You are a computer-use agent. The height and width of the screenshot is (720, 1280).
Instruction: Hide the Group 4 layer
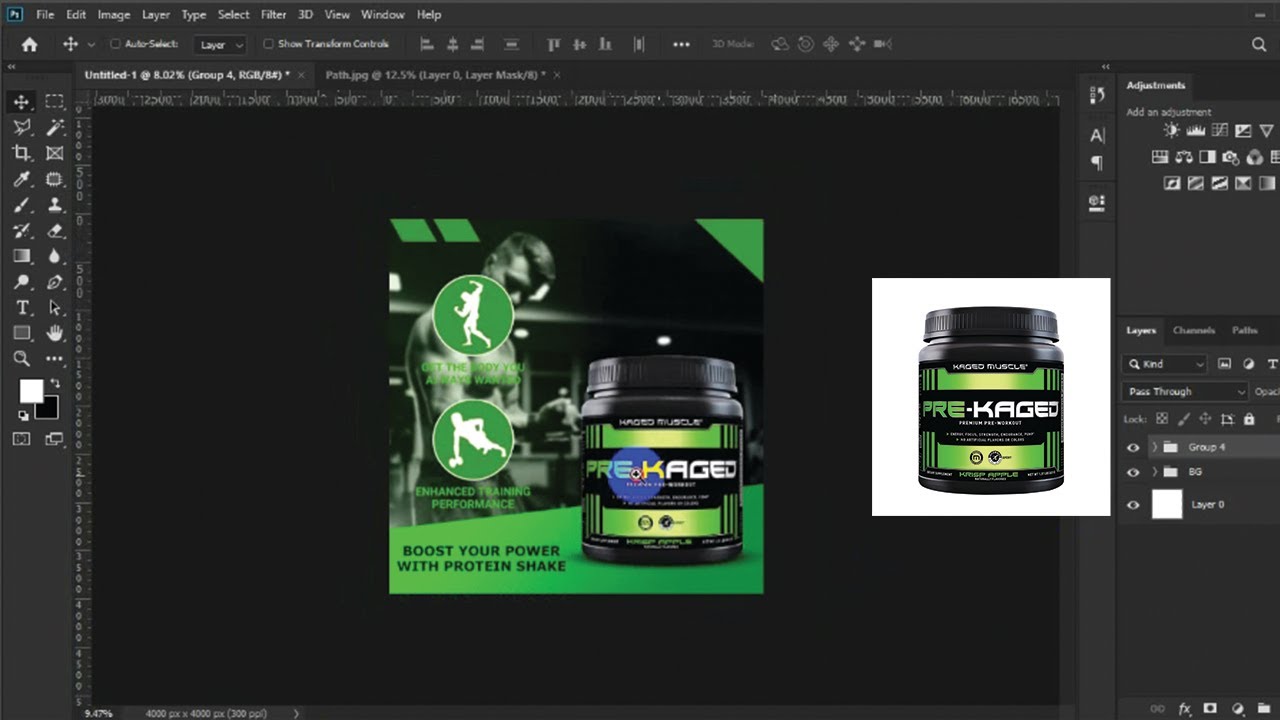click(1133, 447)
